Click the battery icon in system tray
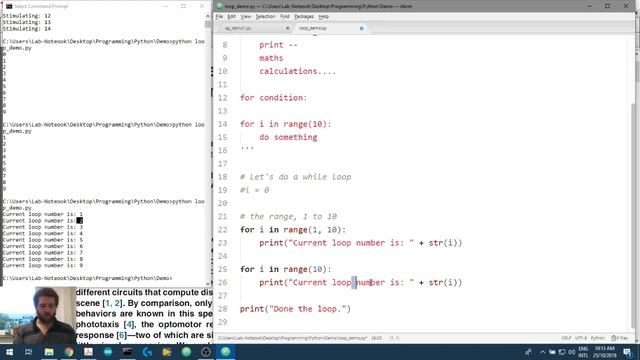Viewport: 640px width, 360px height. 552,352
